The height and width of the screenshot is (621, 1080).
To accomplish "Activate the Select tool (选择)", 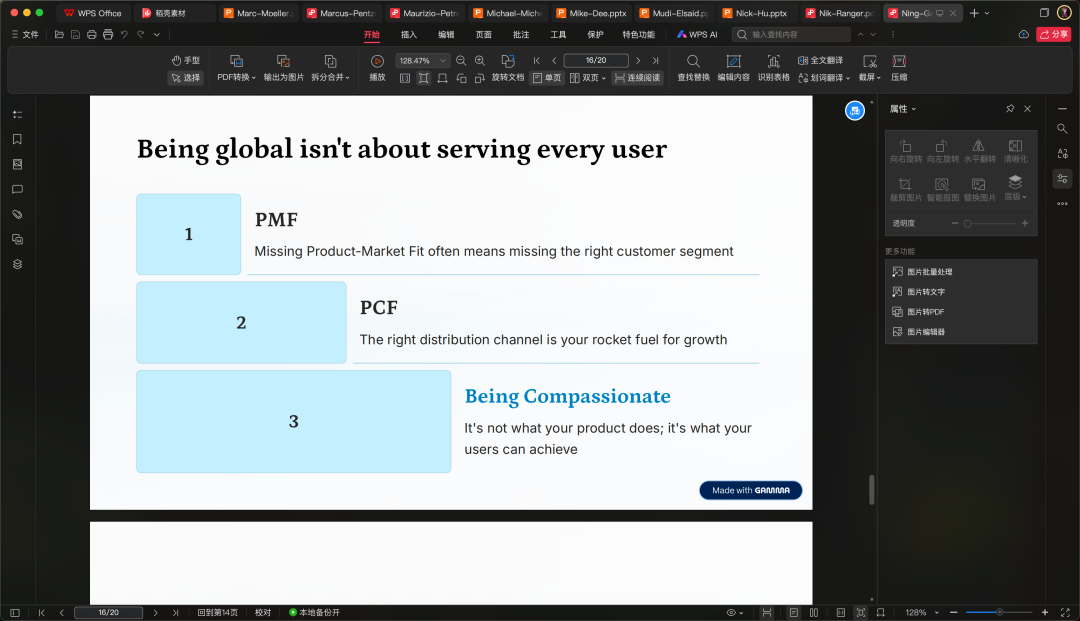I will [185, 78].
